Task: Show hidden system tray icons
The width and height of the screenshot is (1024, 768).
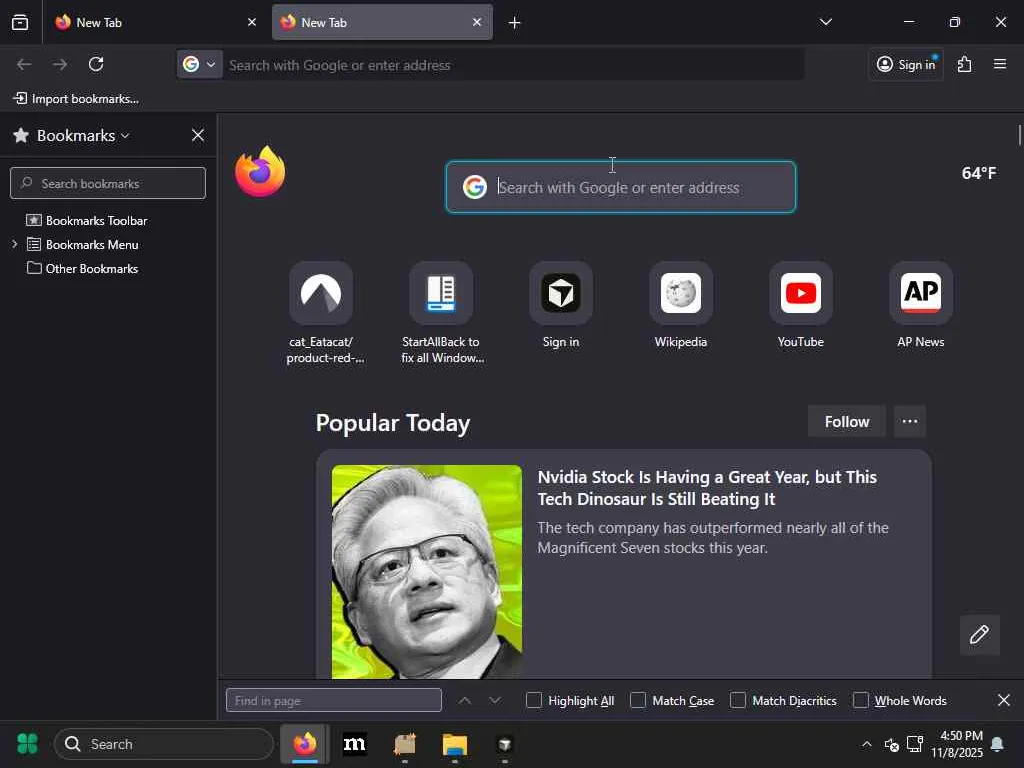Action: pos(867,744)
